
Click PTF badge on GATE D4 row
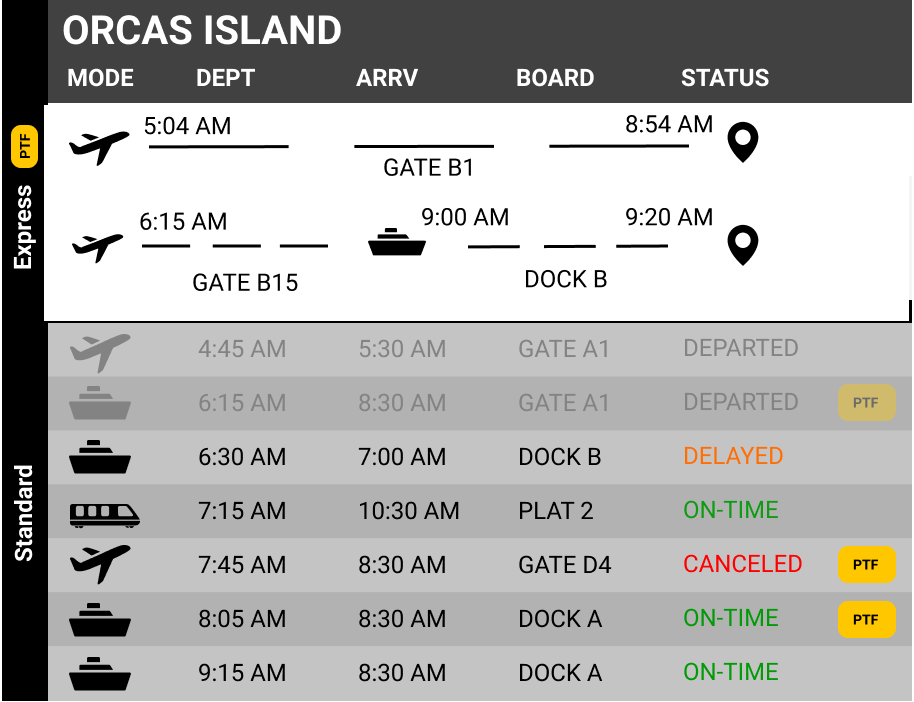pyautogui.click(x=866, y=564)
